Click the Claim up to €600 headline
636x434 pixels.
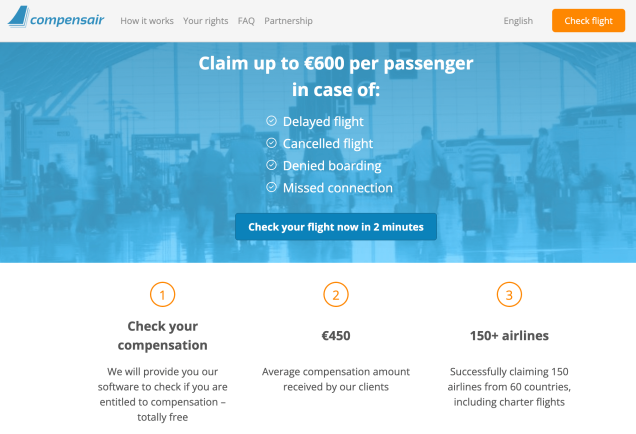(336, 76)
